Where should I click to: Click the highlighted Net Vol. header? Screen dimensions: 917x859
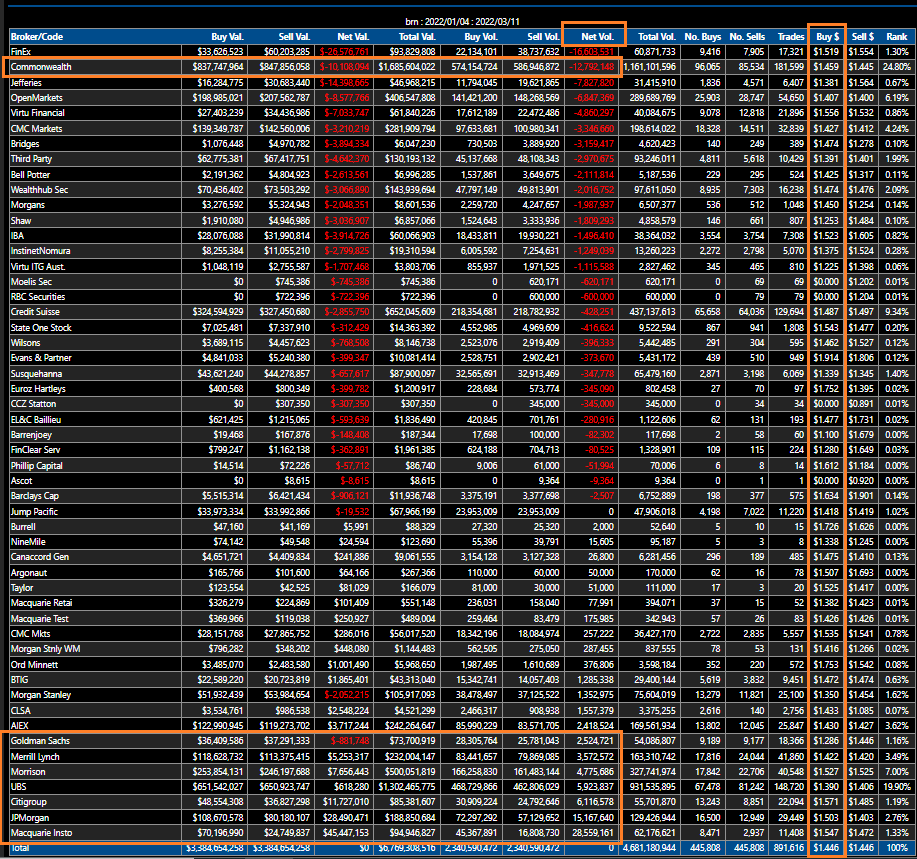(594, 36)
